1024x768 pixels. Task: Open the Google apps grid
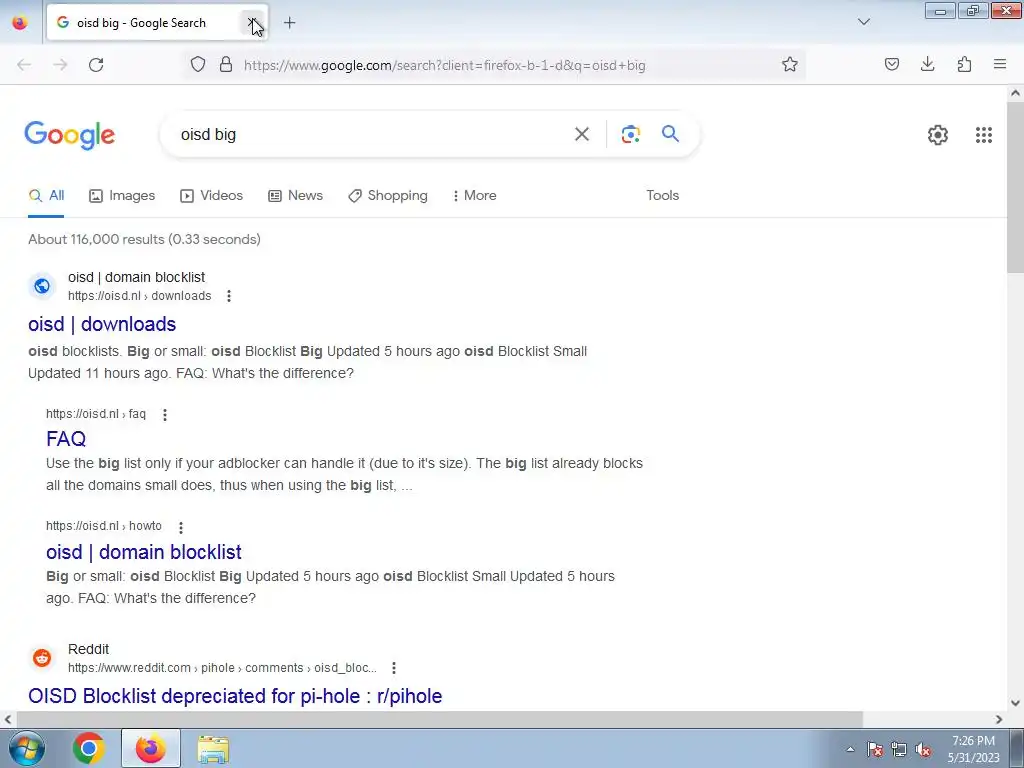pyautogui.click(x=984, y=135)
